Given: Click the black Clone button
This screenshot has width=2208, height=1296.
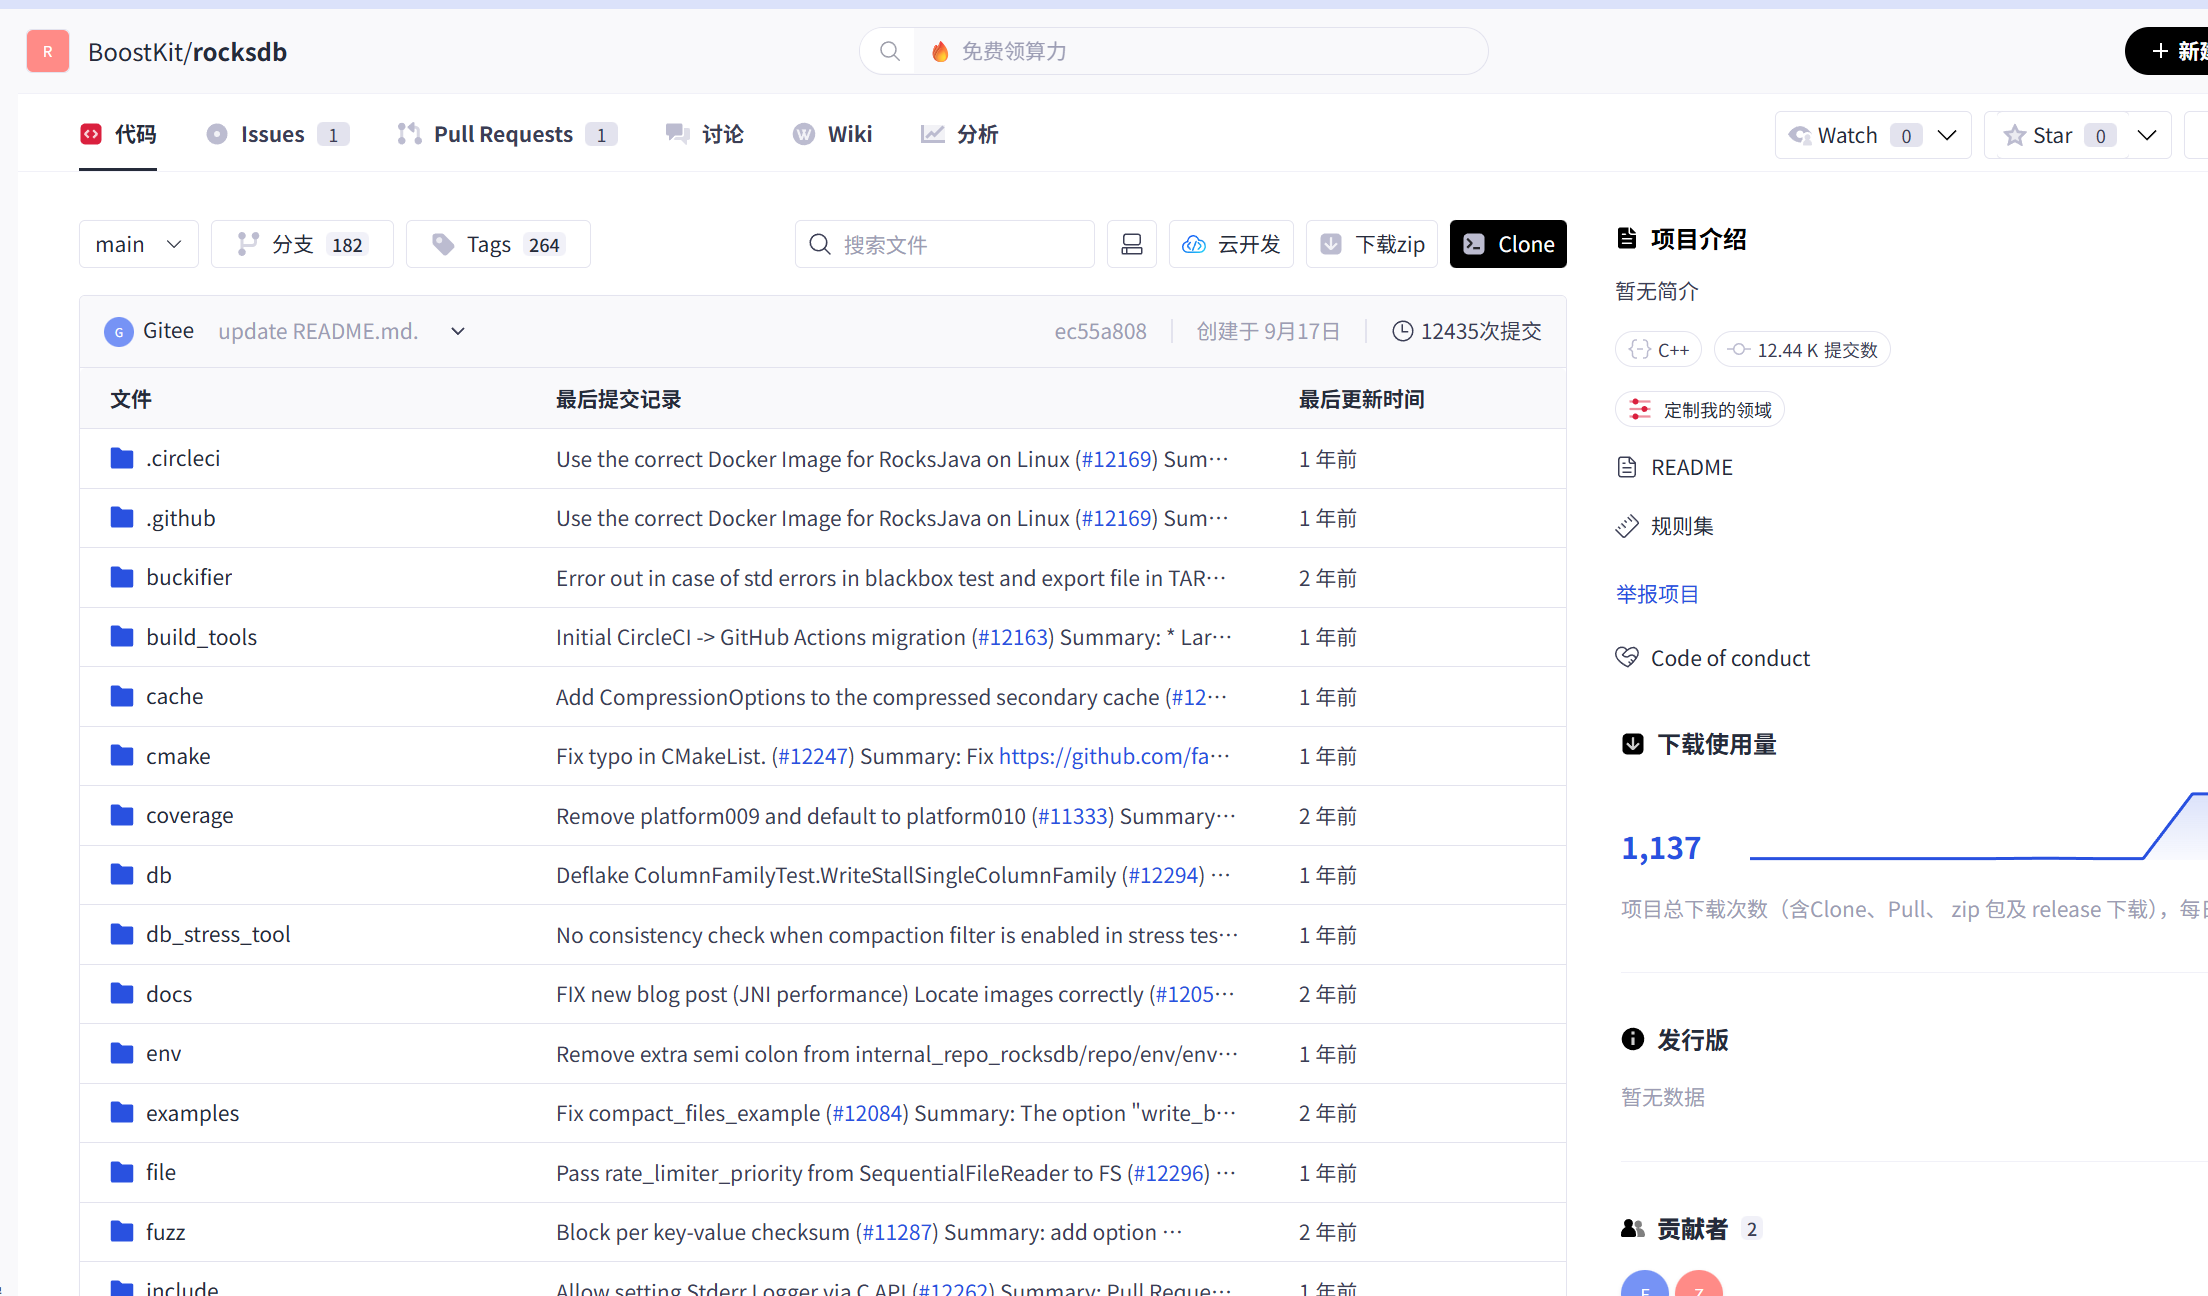Looking at the screenshot, I should [1508, 244].
